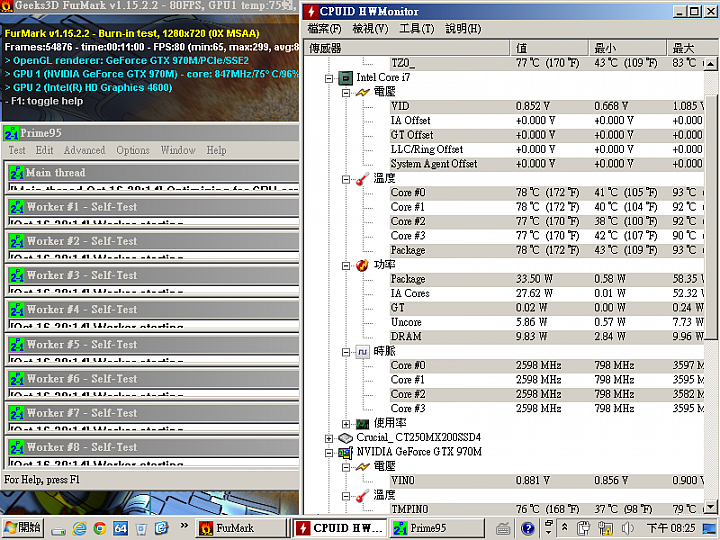Open Internet Explorer from quick launch
Image resolution: width=720 pixels, height=540 pixels.
click(x=79, y=528)
